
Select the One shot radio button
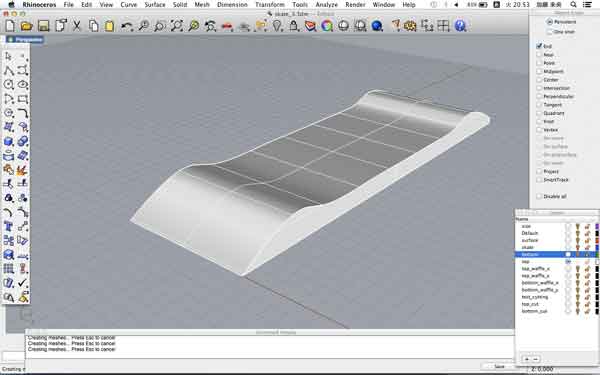(x=550, y=32)
